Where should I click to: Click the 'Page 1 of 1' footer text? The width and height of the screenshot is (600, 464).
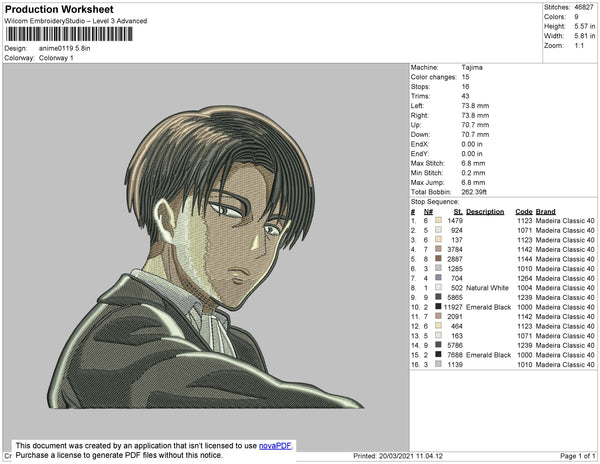[578, 456]
